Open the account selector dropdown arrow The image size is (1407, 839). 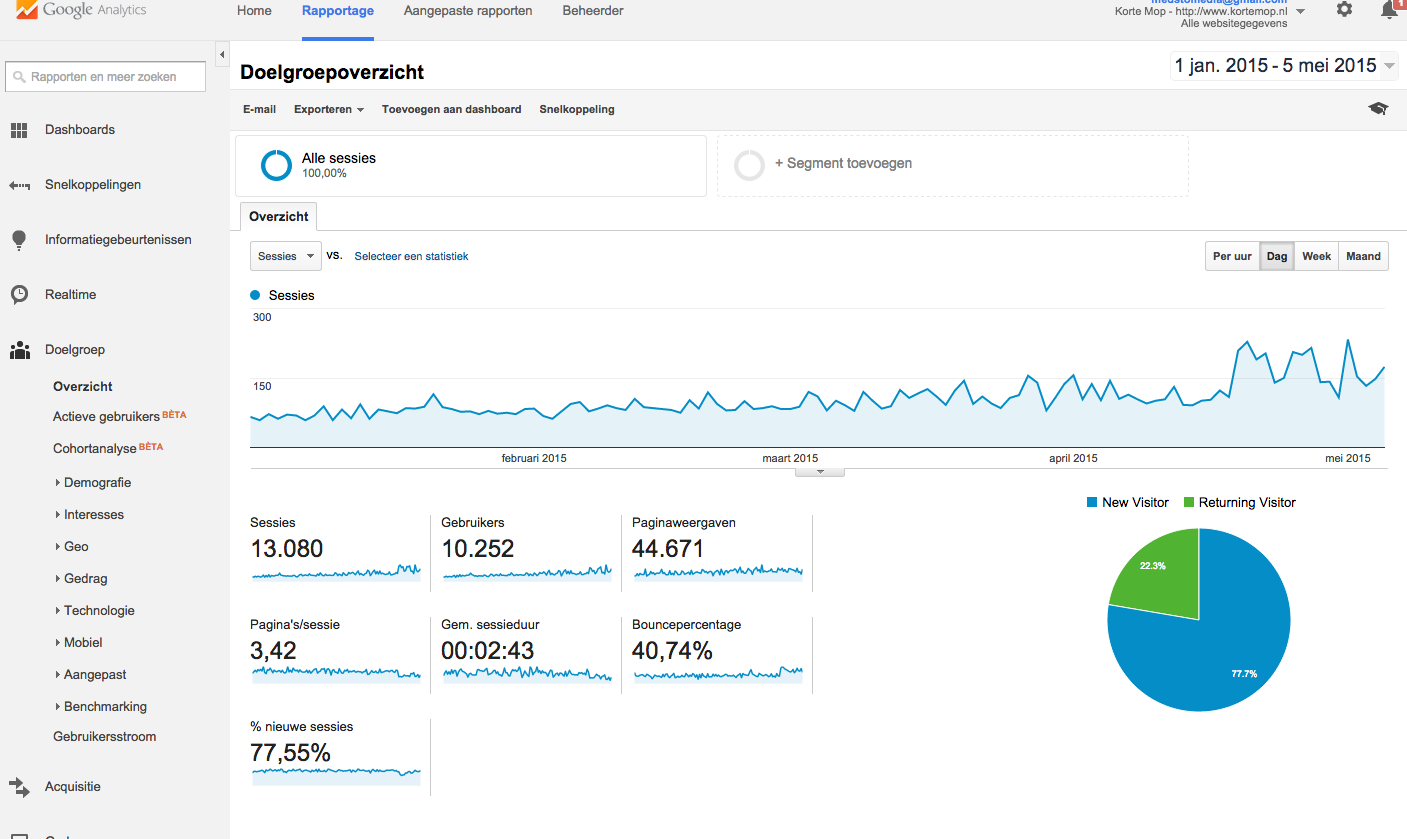(x=1300, y=12)
